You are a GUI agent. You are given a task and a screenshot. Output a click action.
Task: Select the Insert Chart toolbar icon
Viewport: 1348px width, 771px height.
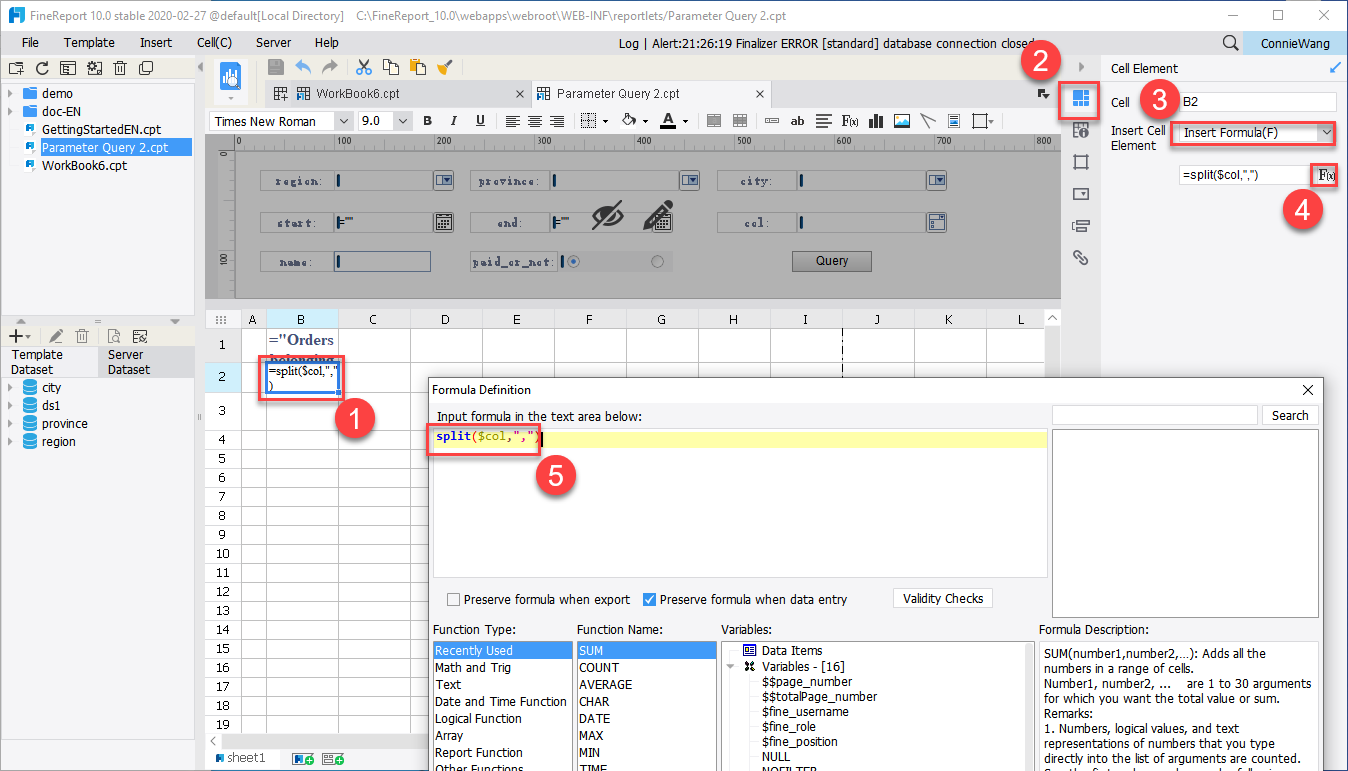pyautogui.click(x=875, y=120)
